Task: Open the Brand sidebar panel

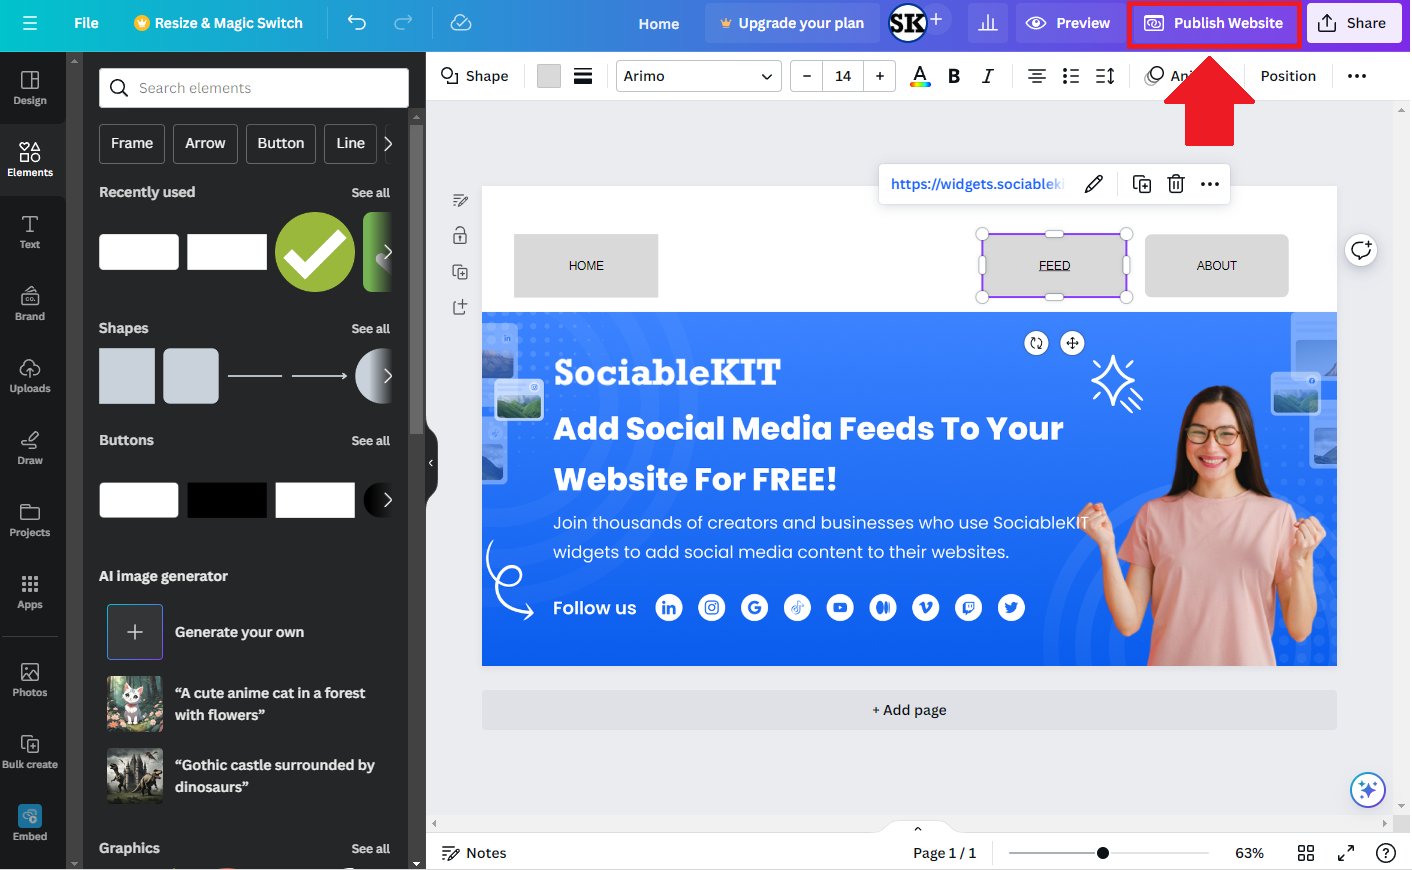Action: click(30, 304)
